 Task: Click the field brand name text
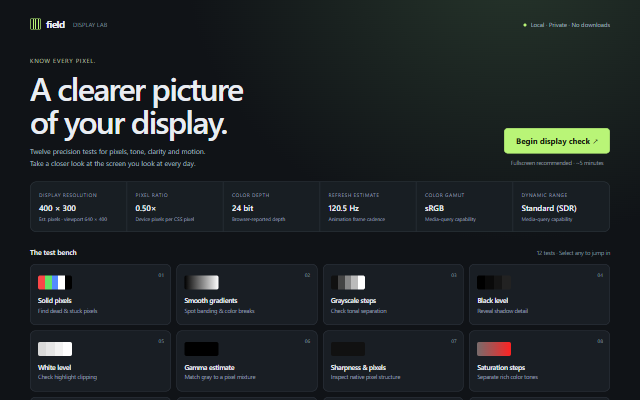point(56,24)
